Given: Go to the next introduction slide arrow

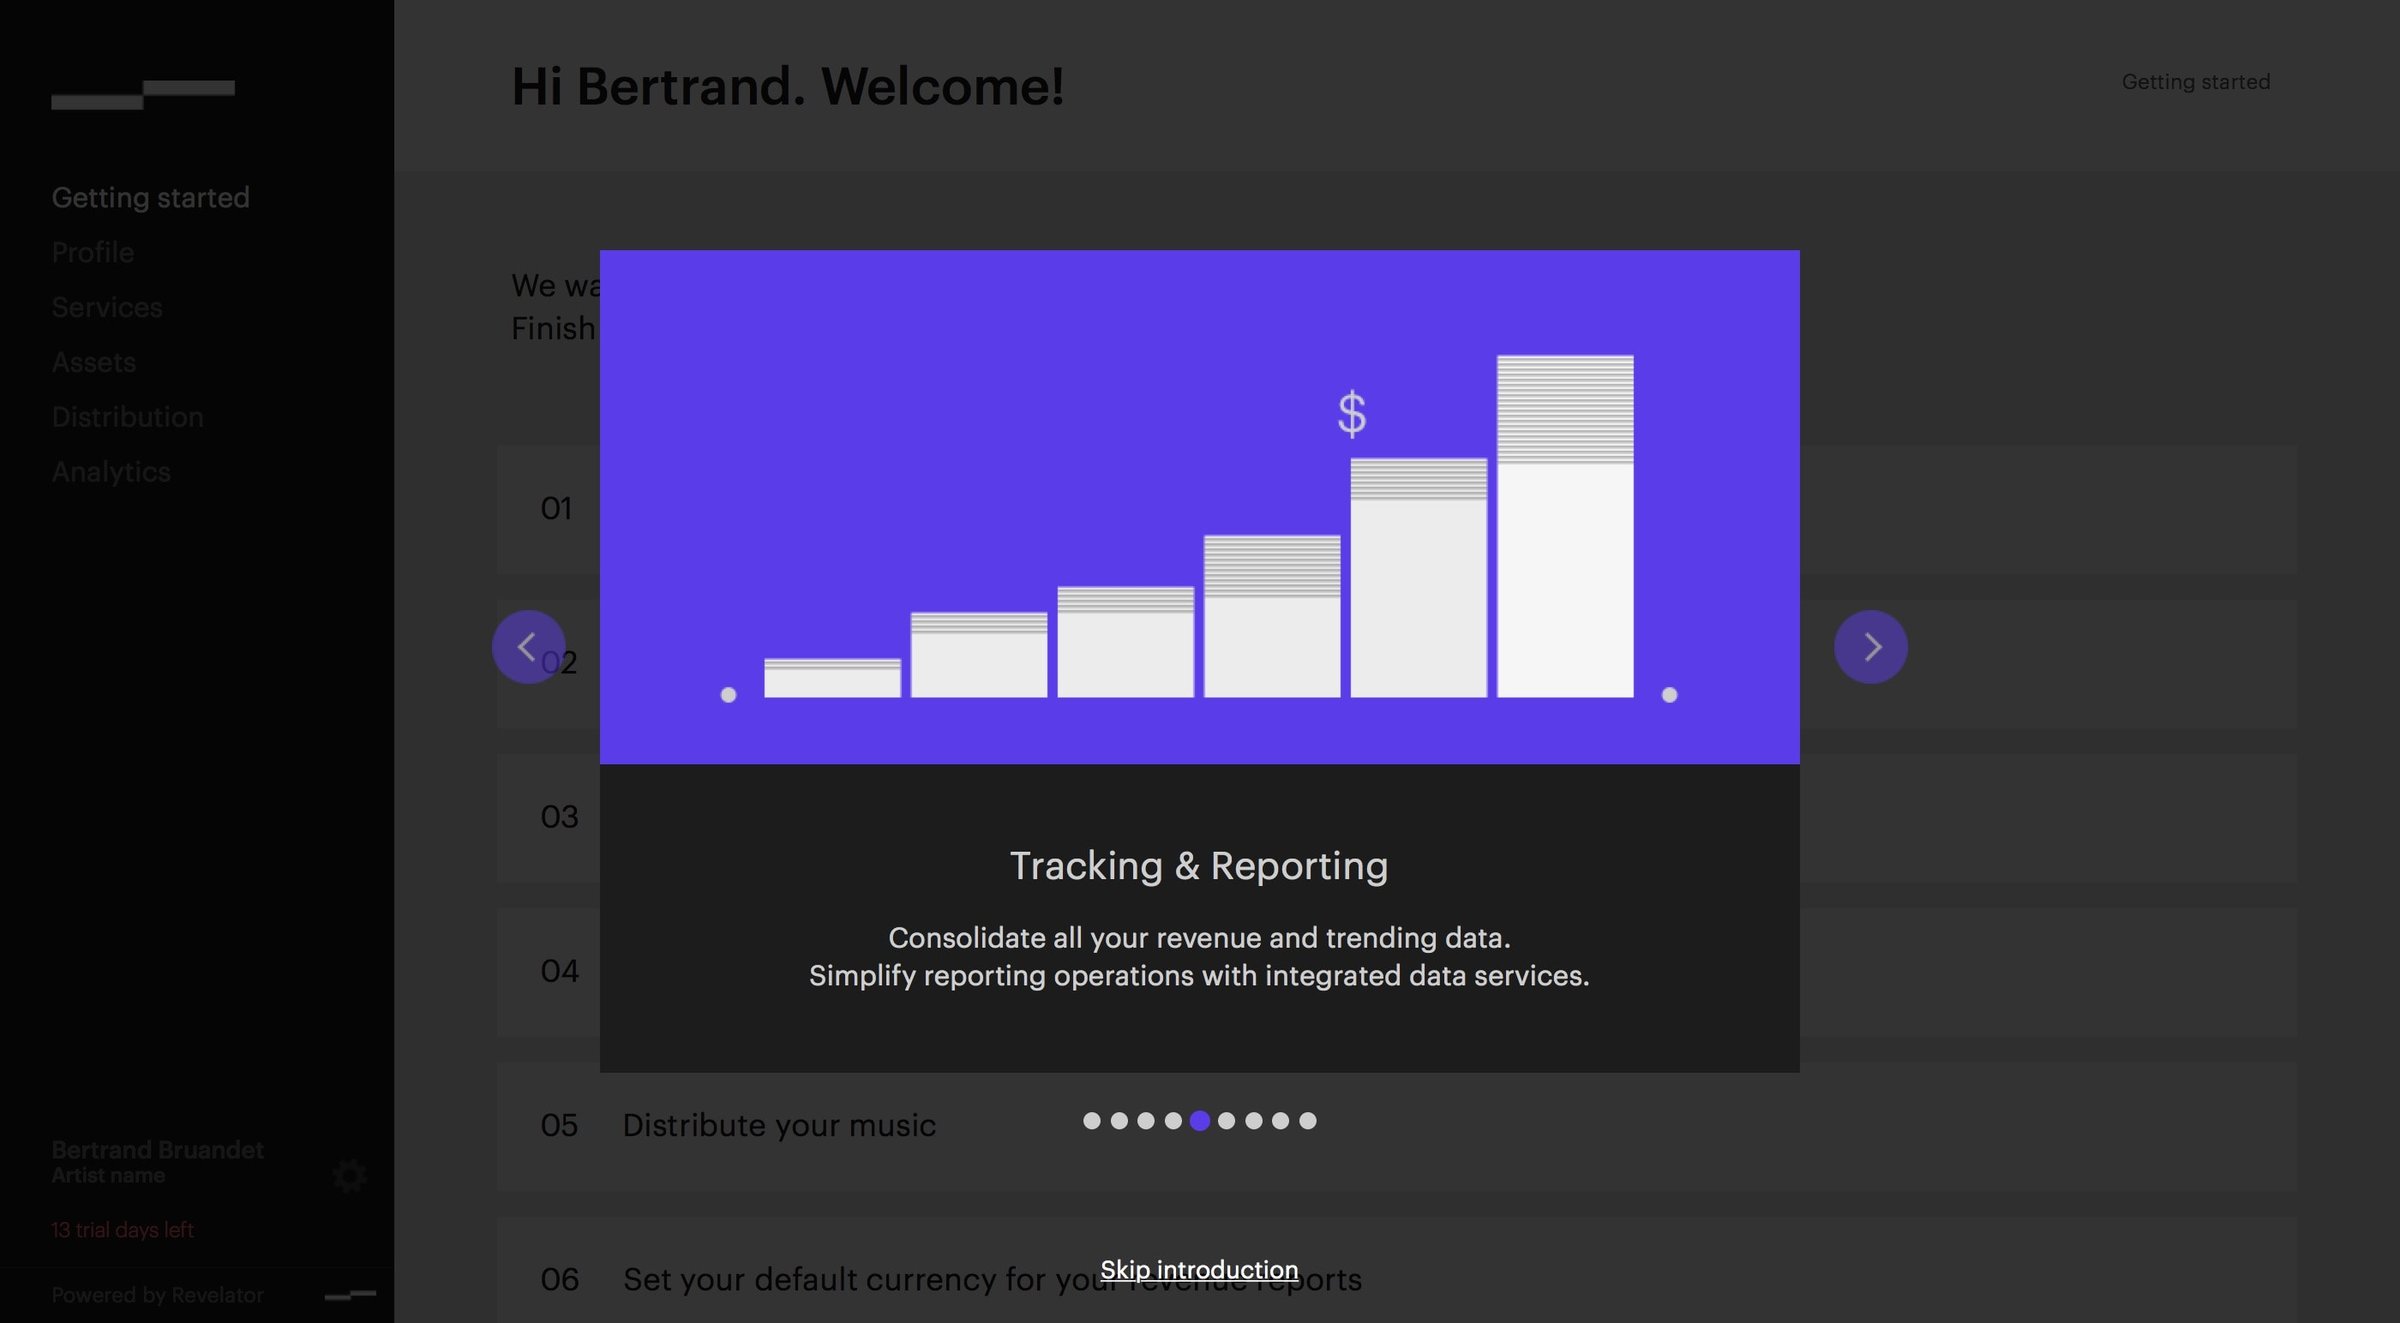Looking at the screenshot, I should click(x=1870, y=647).
